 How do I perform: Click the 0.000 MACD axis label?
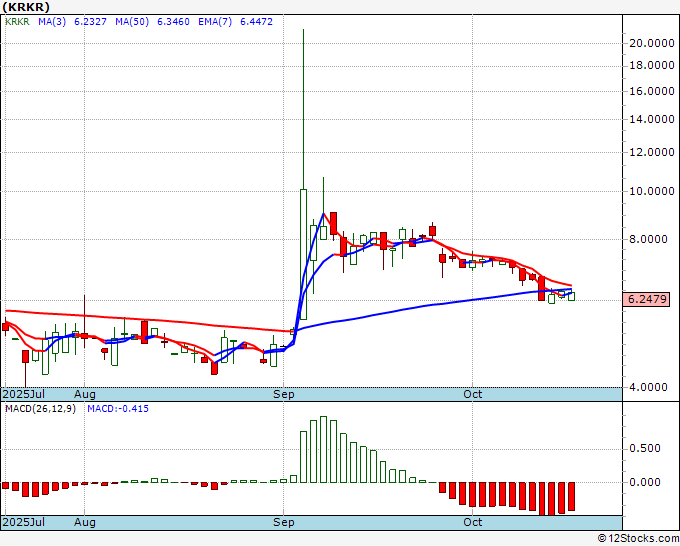[645, 482]
